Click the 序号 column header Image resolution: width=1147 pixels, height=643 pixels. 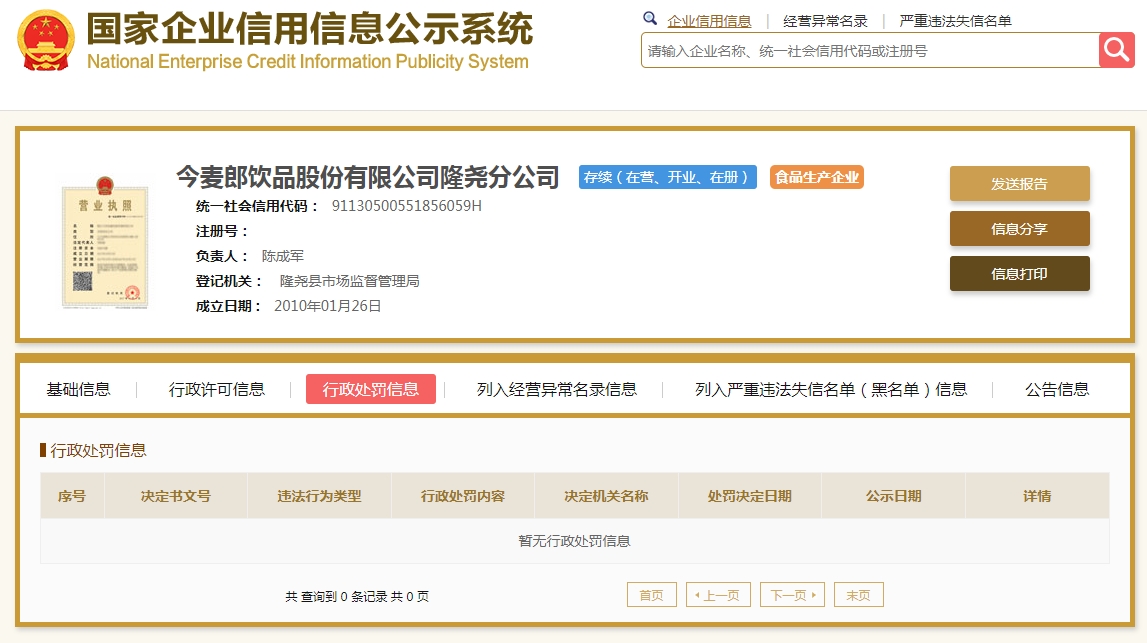tap(72, 496)
